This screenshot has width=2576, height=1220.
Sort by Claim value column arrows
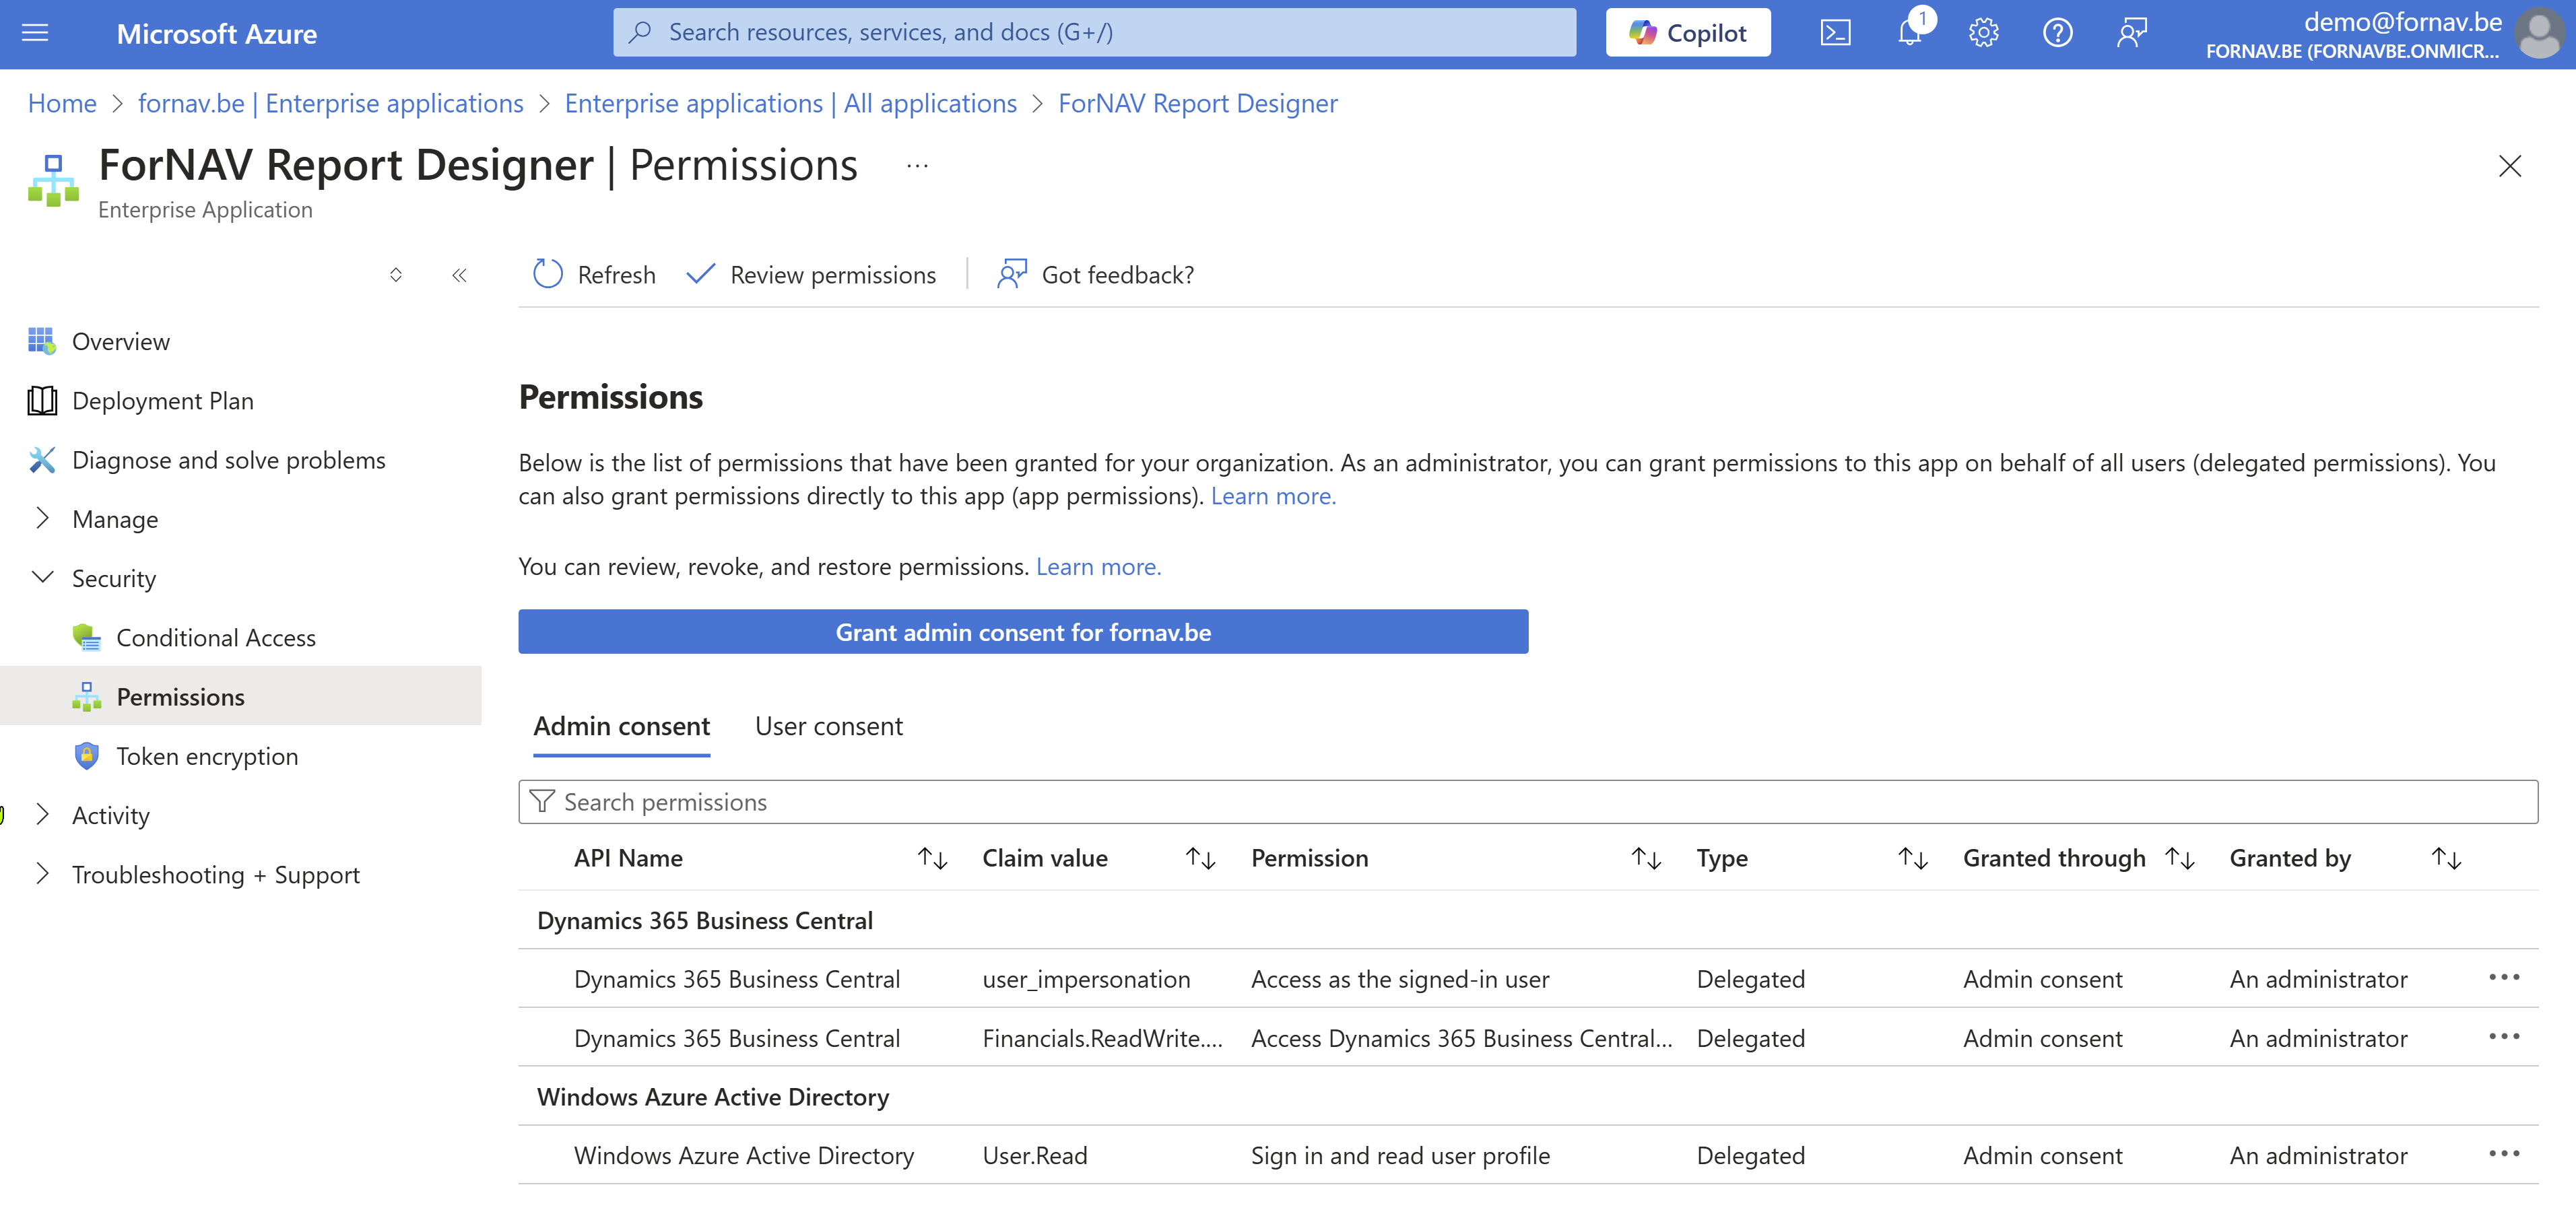click(x=1200, y=858)
